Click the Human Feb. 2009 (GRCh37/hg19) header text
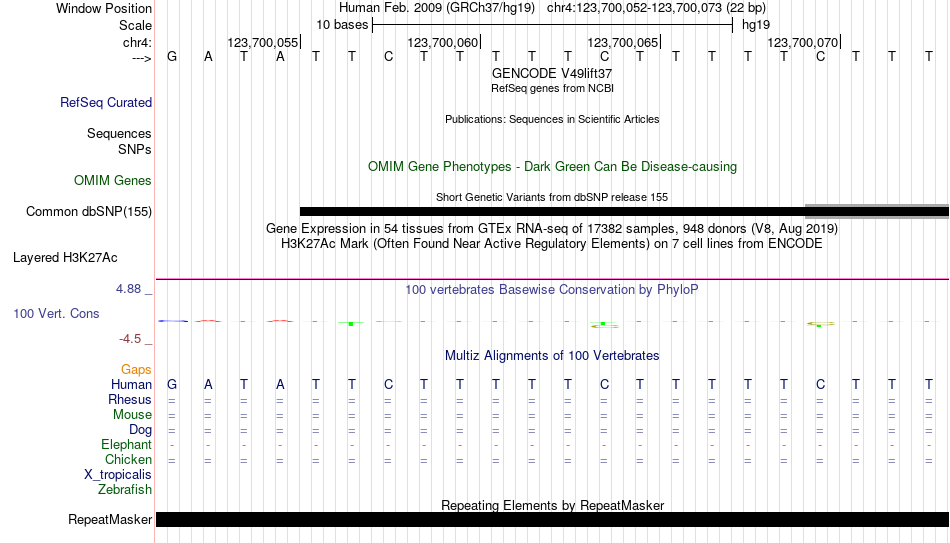This screenshot has width=950, height=543. (x=437, y=8)
